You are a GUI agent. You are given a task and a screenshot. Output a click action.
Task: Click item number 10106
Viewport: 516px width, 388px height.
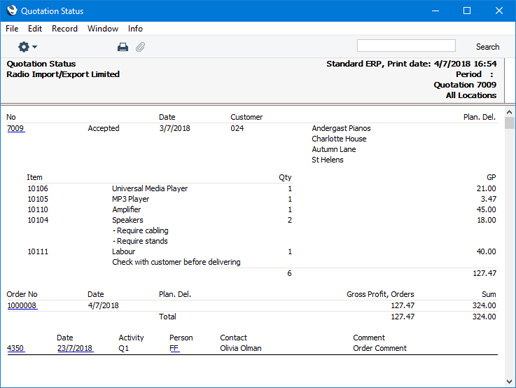[38, 189]
